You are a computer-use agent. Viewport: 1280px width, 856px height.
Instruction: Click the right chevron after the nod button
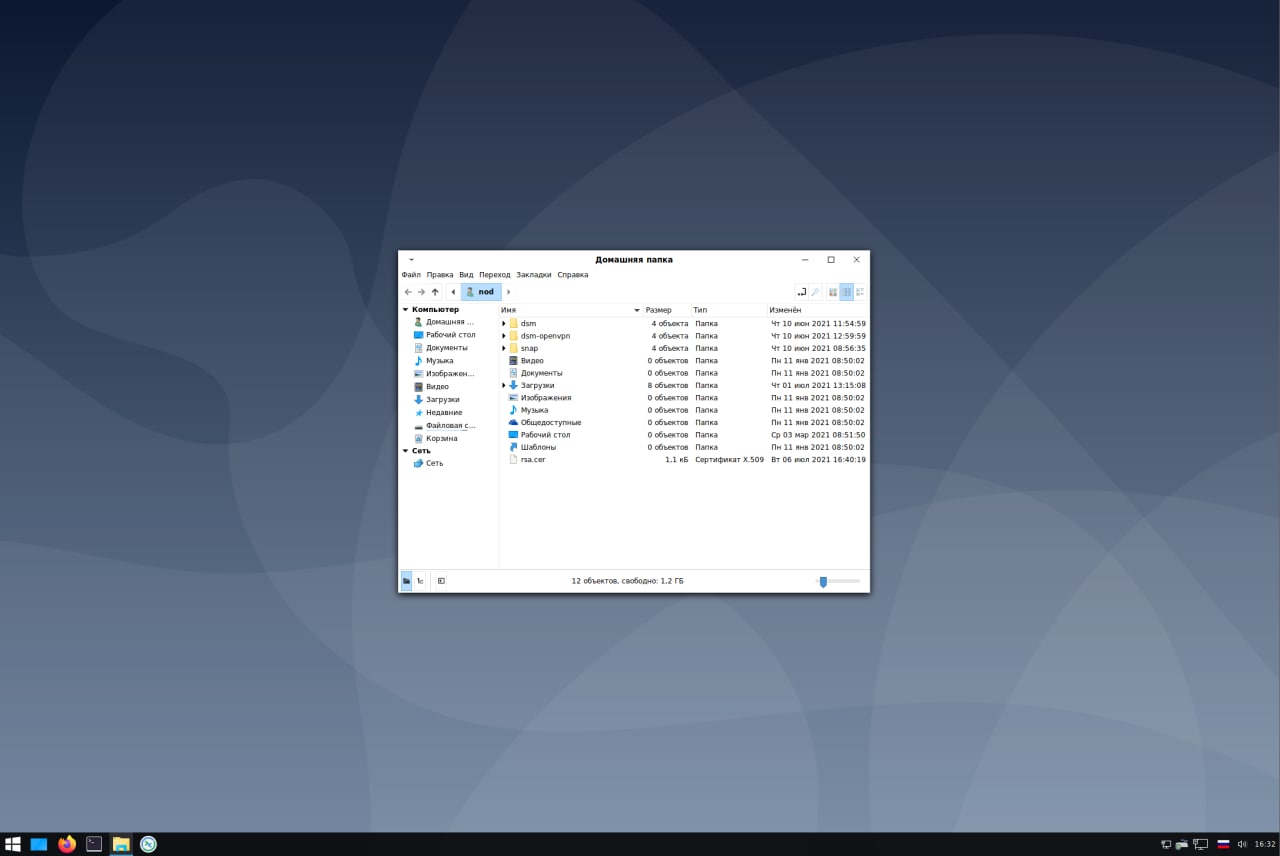coord(508,292)
